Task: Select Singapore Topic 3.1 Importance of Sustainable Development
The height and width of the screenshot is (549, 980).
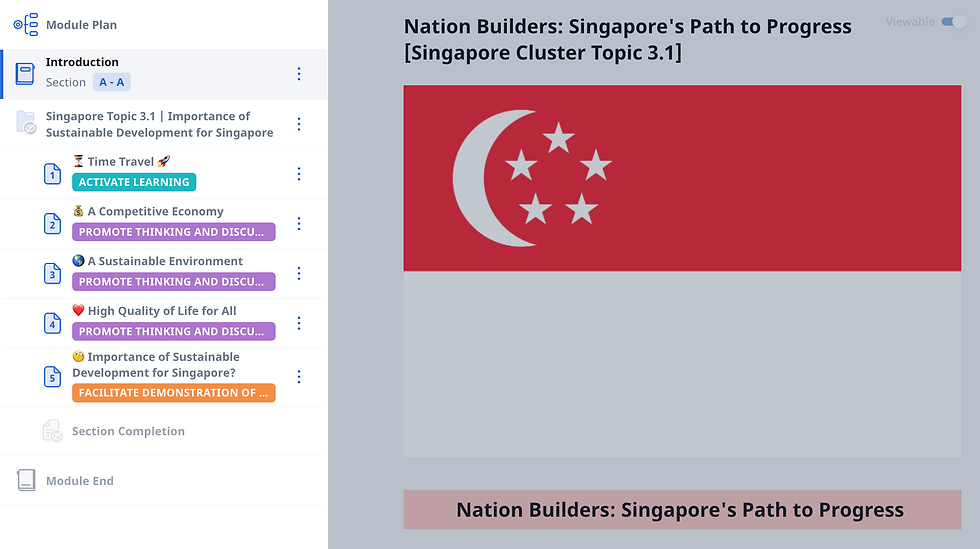Action: (164, 124)
